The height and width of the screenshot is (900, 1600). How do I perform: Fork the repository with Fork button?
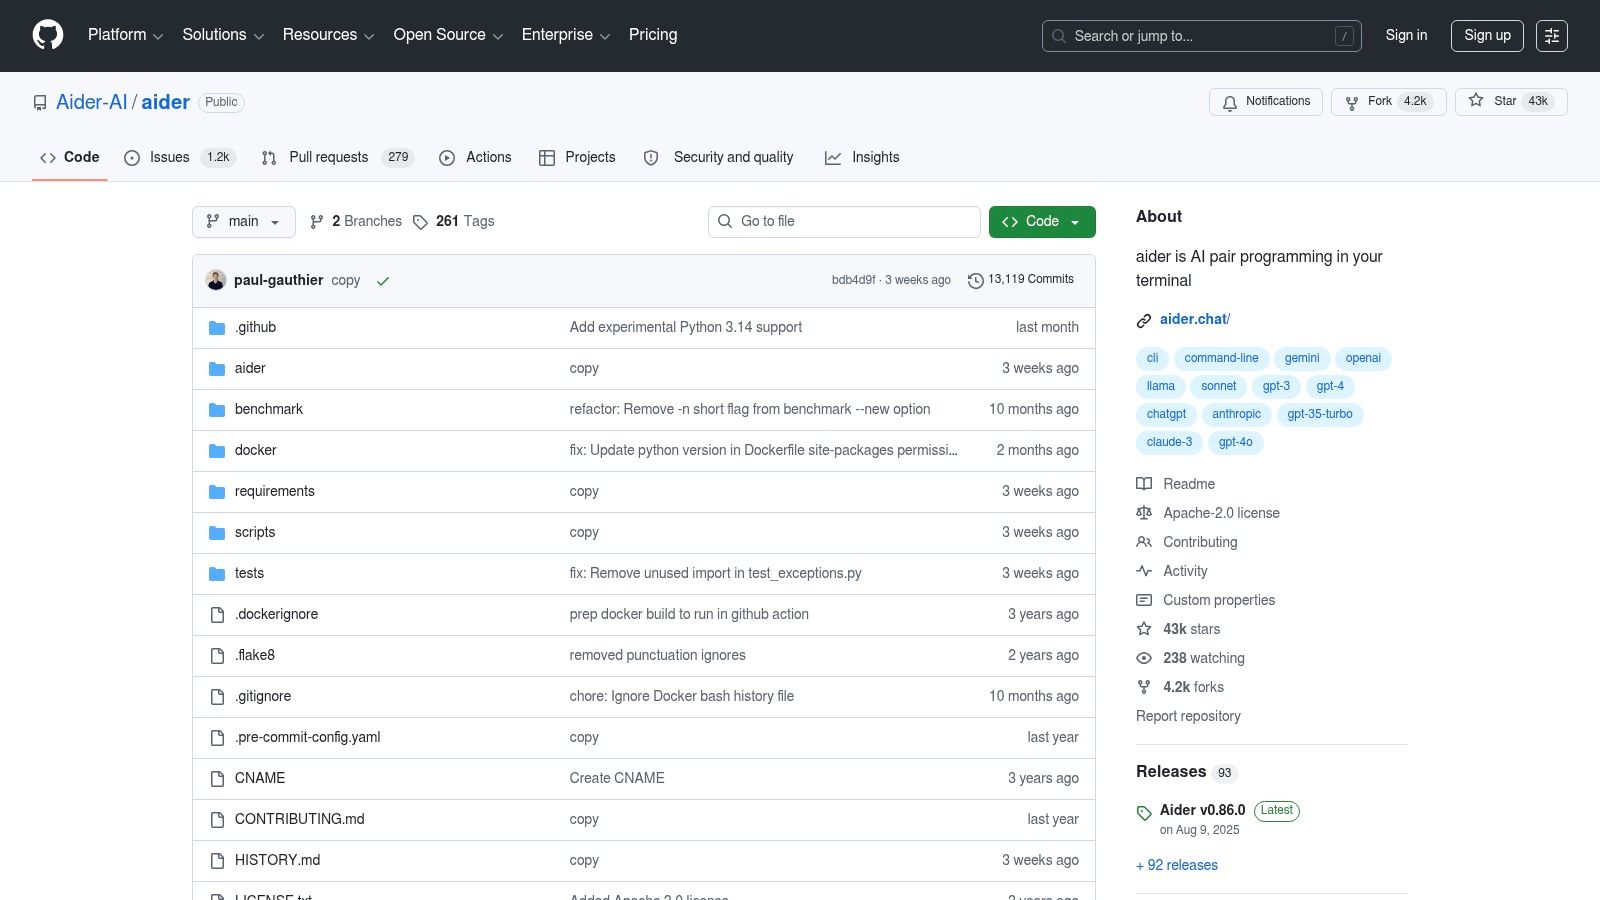[1388, 102]
